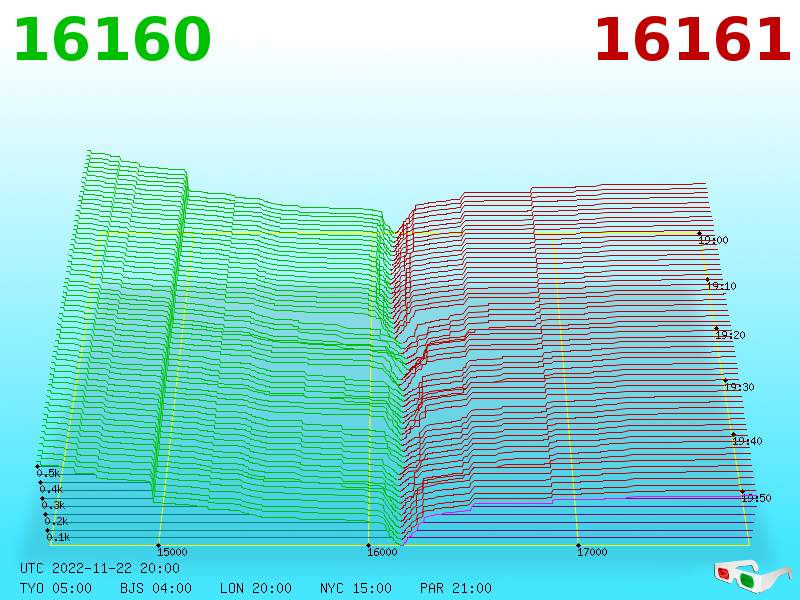800x600 pixels.
Task: Select the 19:40 time axis marker
Action: click(747, 441)
